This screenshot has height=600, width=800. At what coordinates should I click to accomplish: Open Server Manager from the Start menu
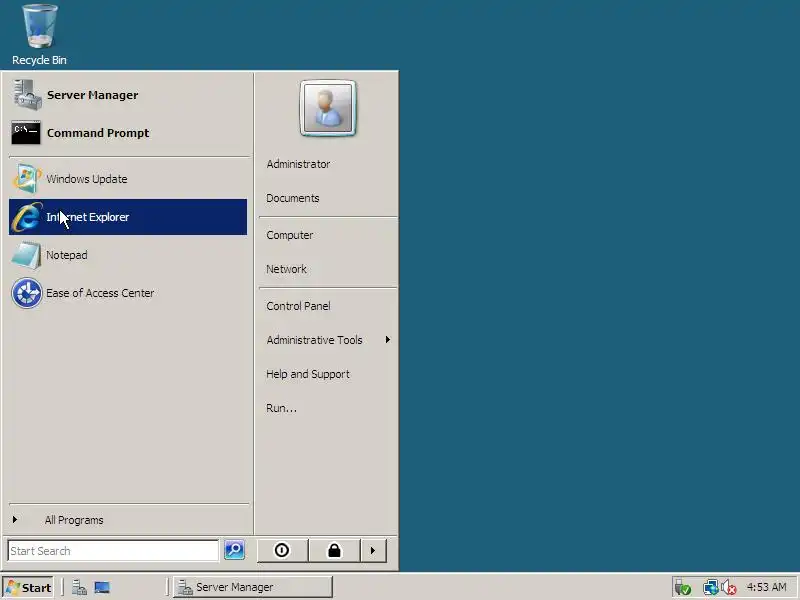(128, 95)
